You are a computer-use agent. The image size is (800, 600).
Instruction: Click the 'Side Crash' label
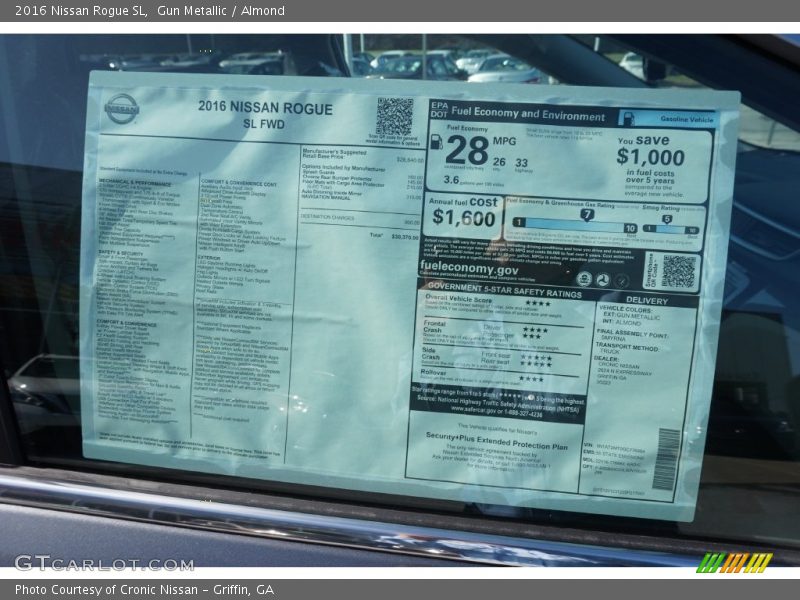tap(431, 354)
